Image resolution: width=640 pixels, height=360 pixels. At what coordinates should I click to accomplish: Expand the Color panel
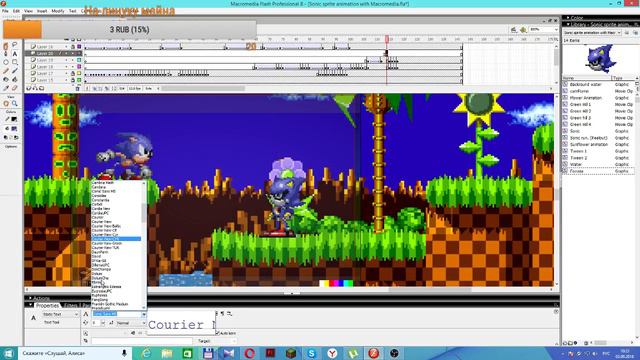tap(568, 18)
